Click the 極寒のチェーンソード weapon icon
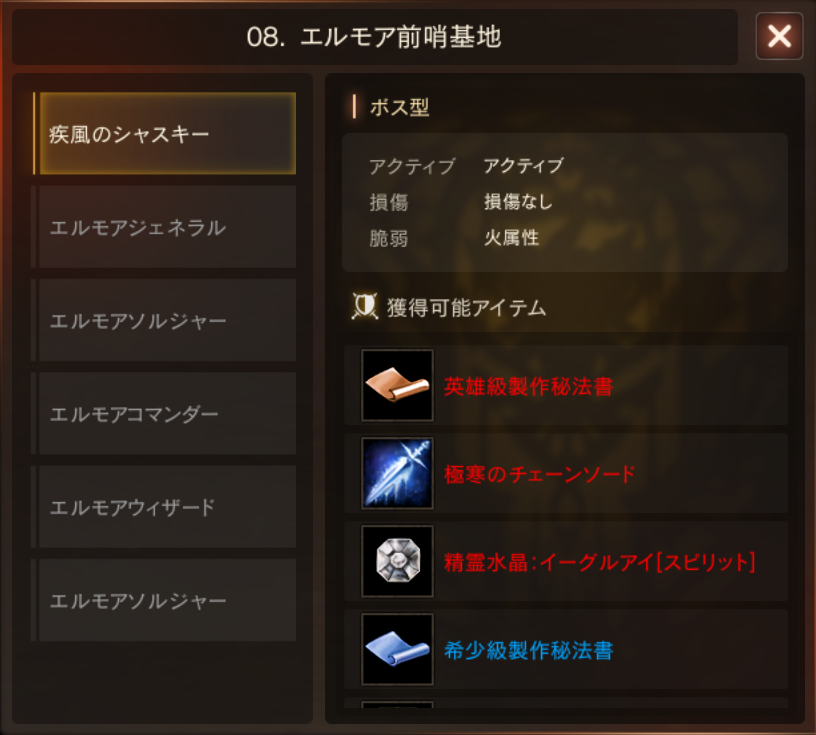This screenshot has height=735, width=816. tap(397, 473)
